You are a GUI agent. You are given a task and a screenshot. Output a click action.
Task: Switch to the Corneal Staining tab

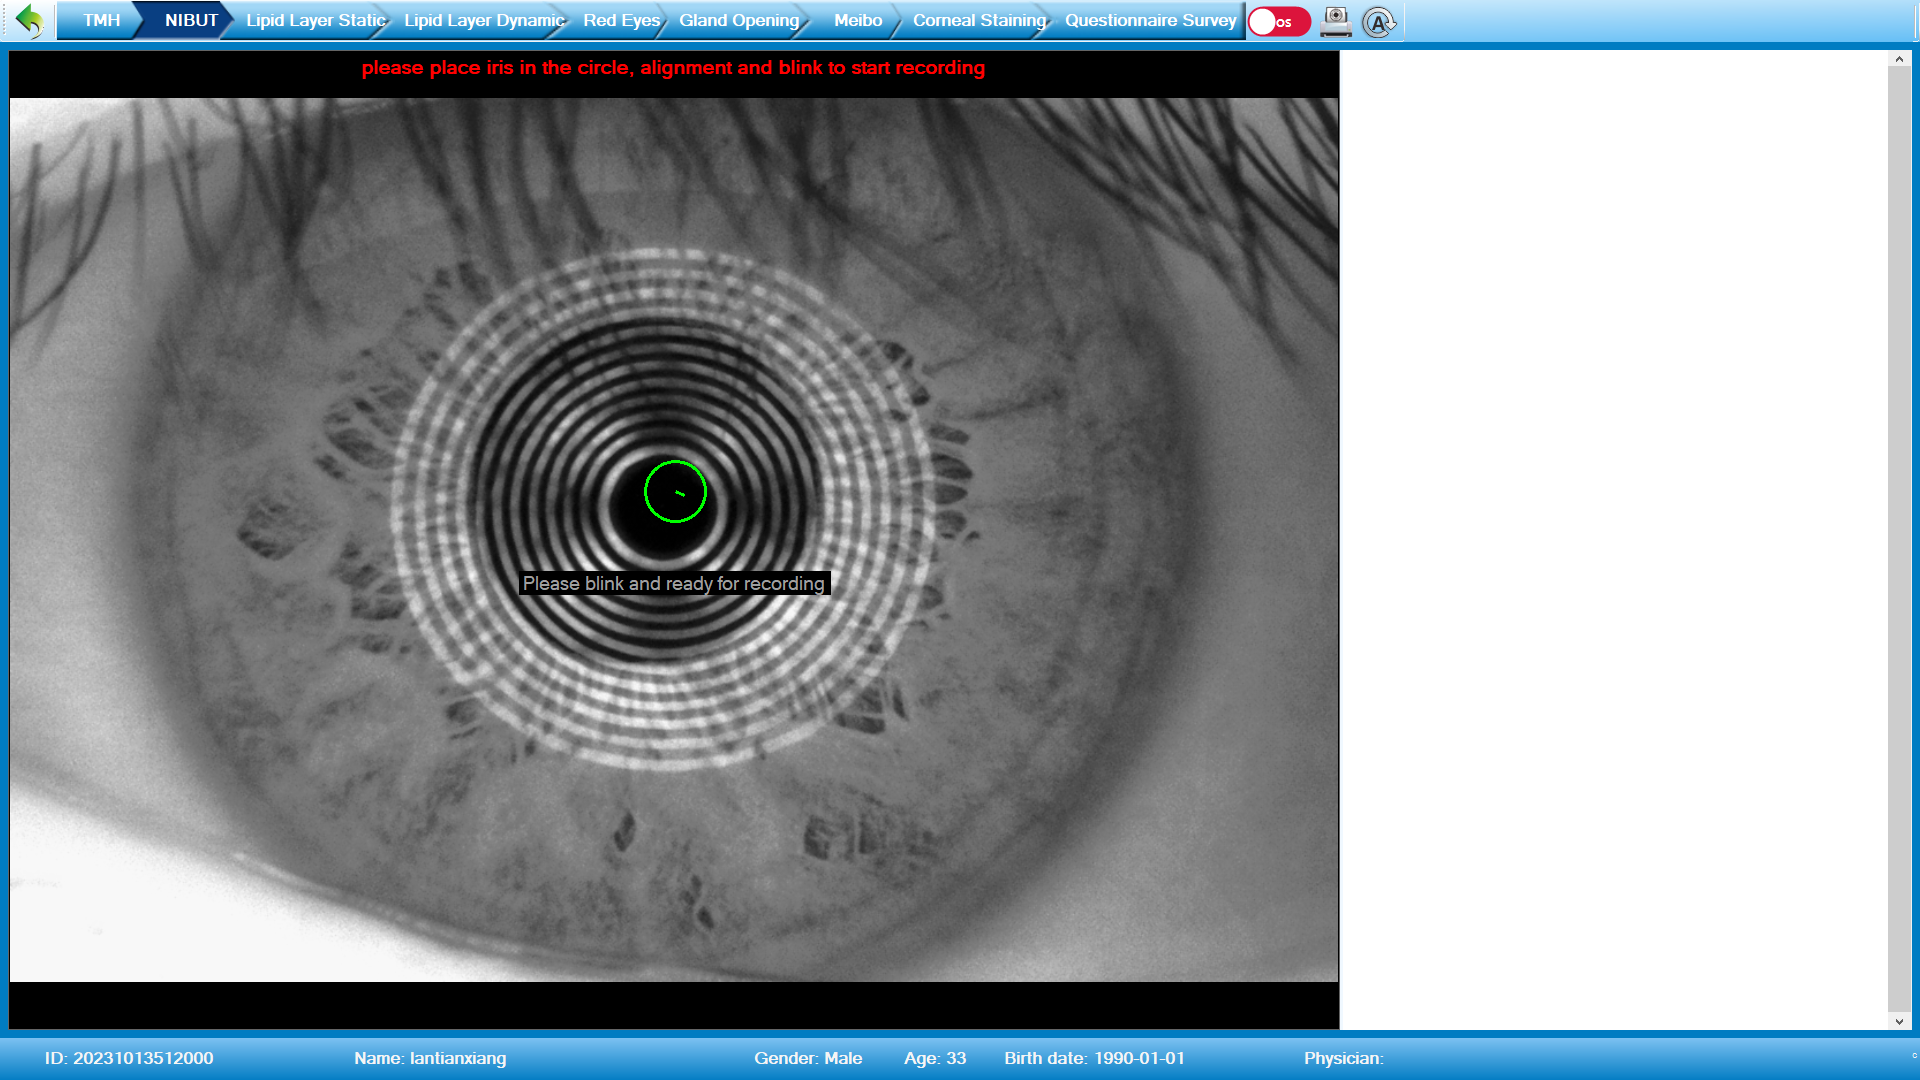tap(976, 19)
